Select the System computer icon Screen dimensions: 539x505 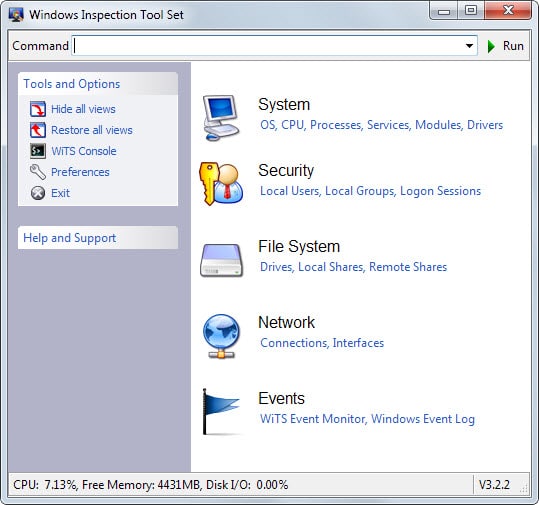click(221, 118)
